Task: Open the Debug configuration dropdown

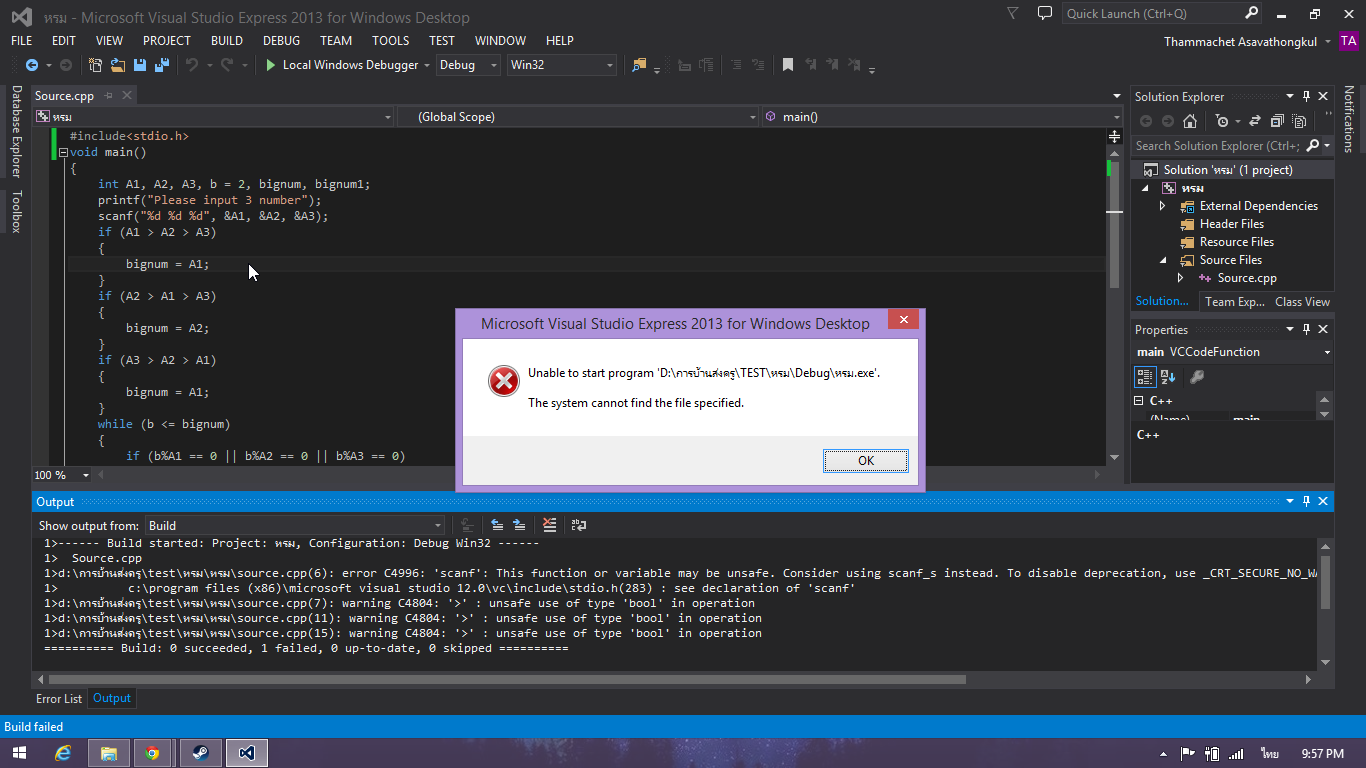Action: [x=467, y=65]
